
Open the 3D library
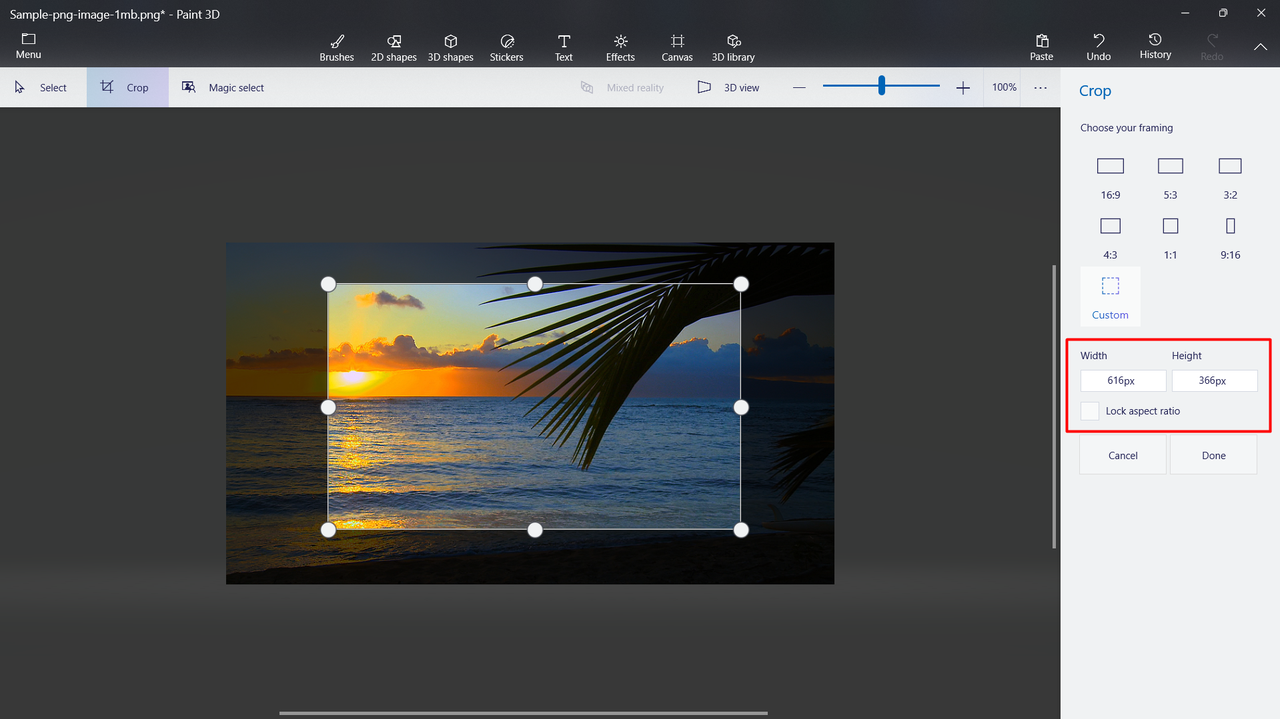pos(733,47)
